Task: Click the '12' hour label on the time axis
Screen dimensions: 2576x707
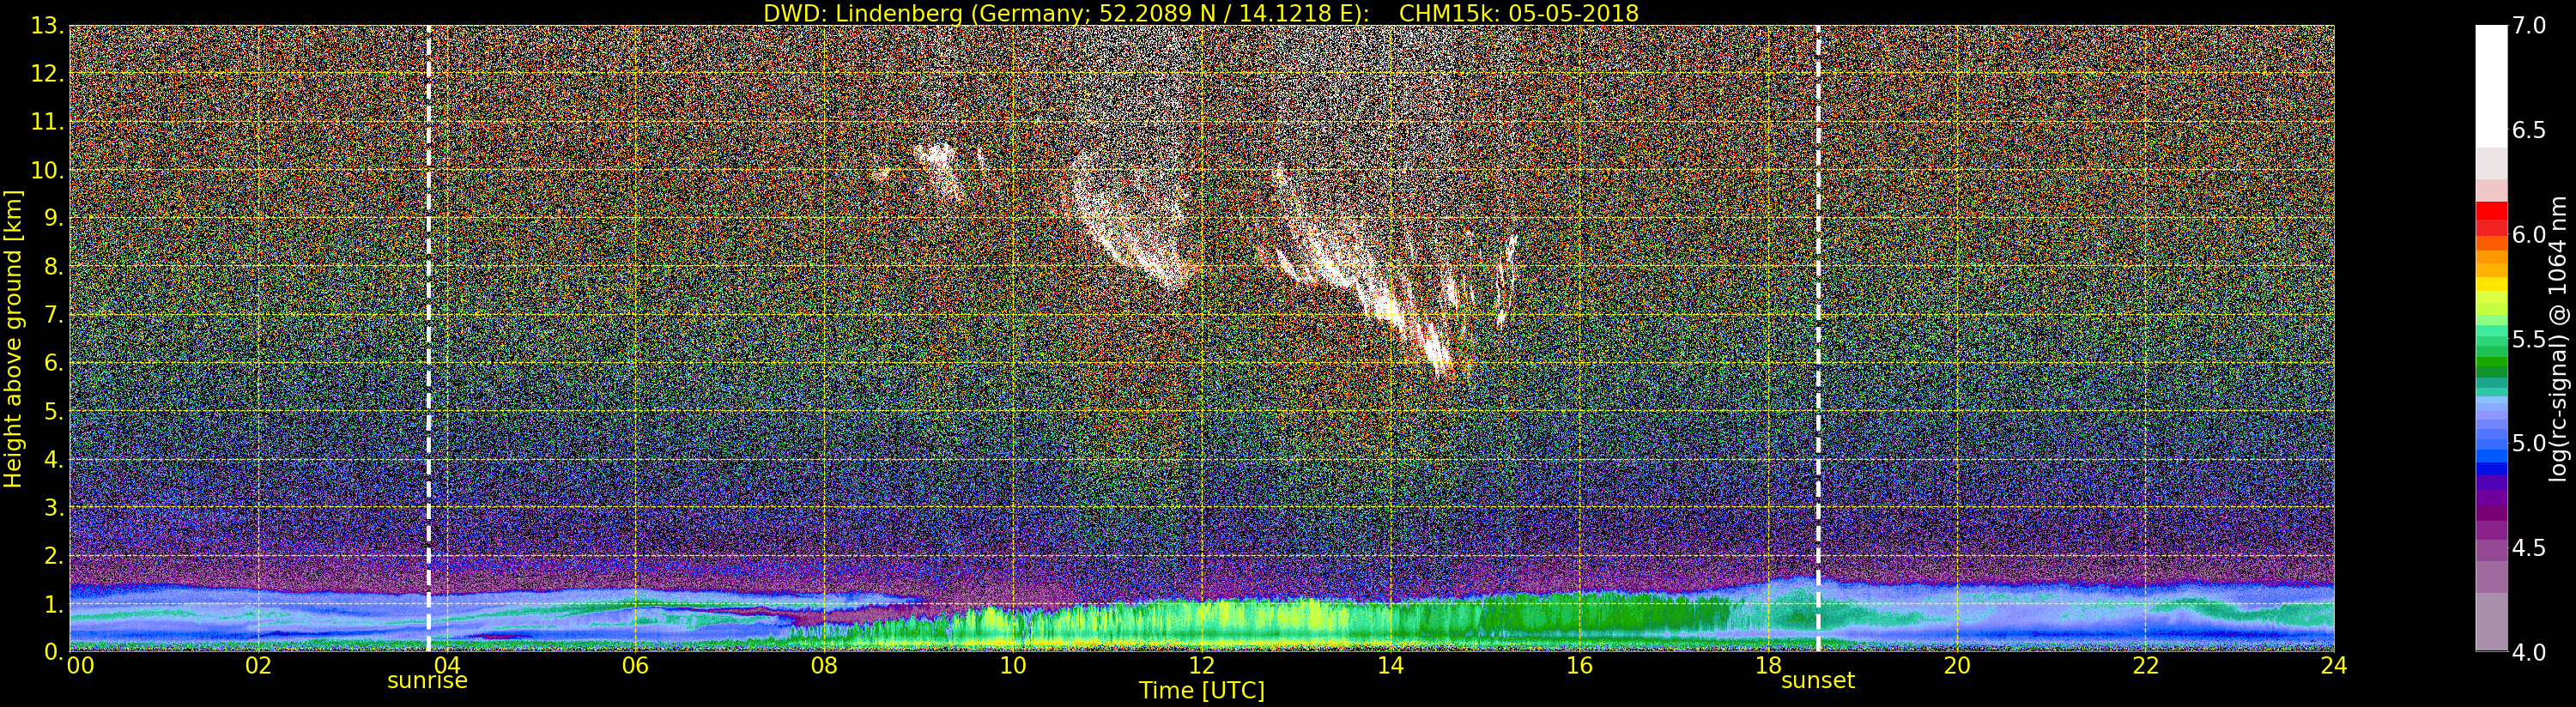Action: pyautogui.click(x=1201, y=665)
